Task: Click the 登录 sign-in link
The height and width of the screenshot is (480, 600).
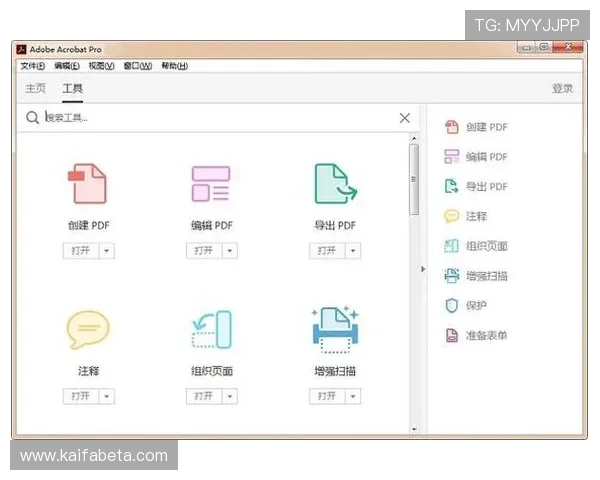Action: point(562,89)
